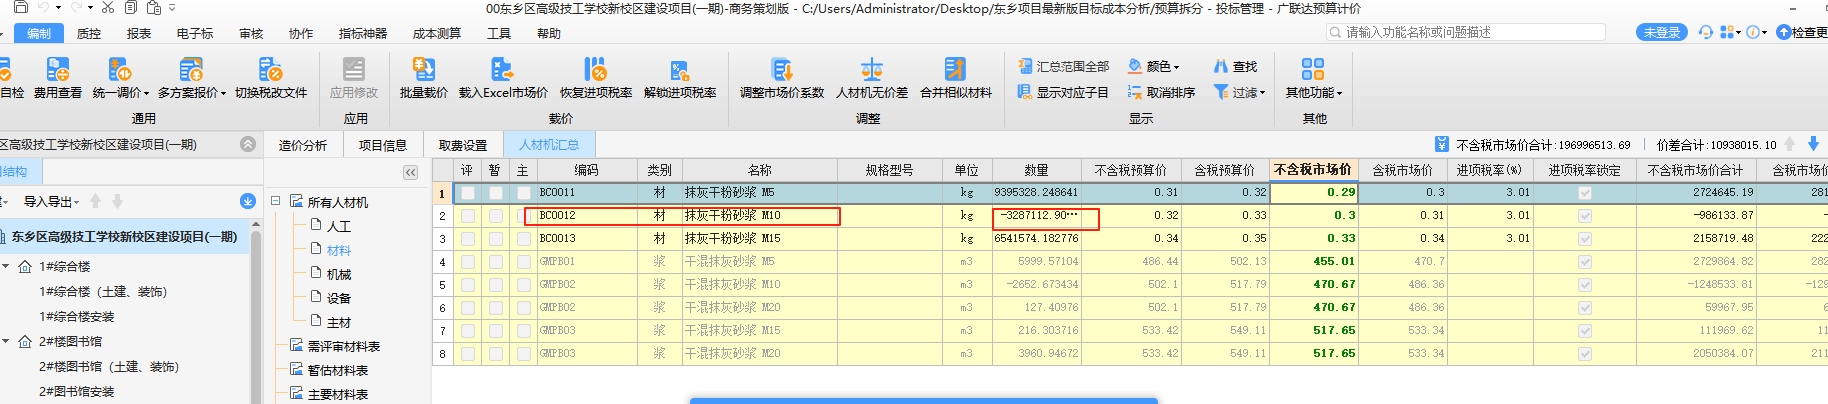This screenshot has width=1828, height=404.
Task: Click 取消排序 cancel sorting button
Action: click(1161, 92)
